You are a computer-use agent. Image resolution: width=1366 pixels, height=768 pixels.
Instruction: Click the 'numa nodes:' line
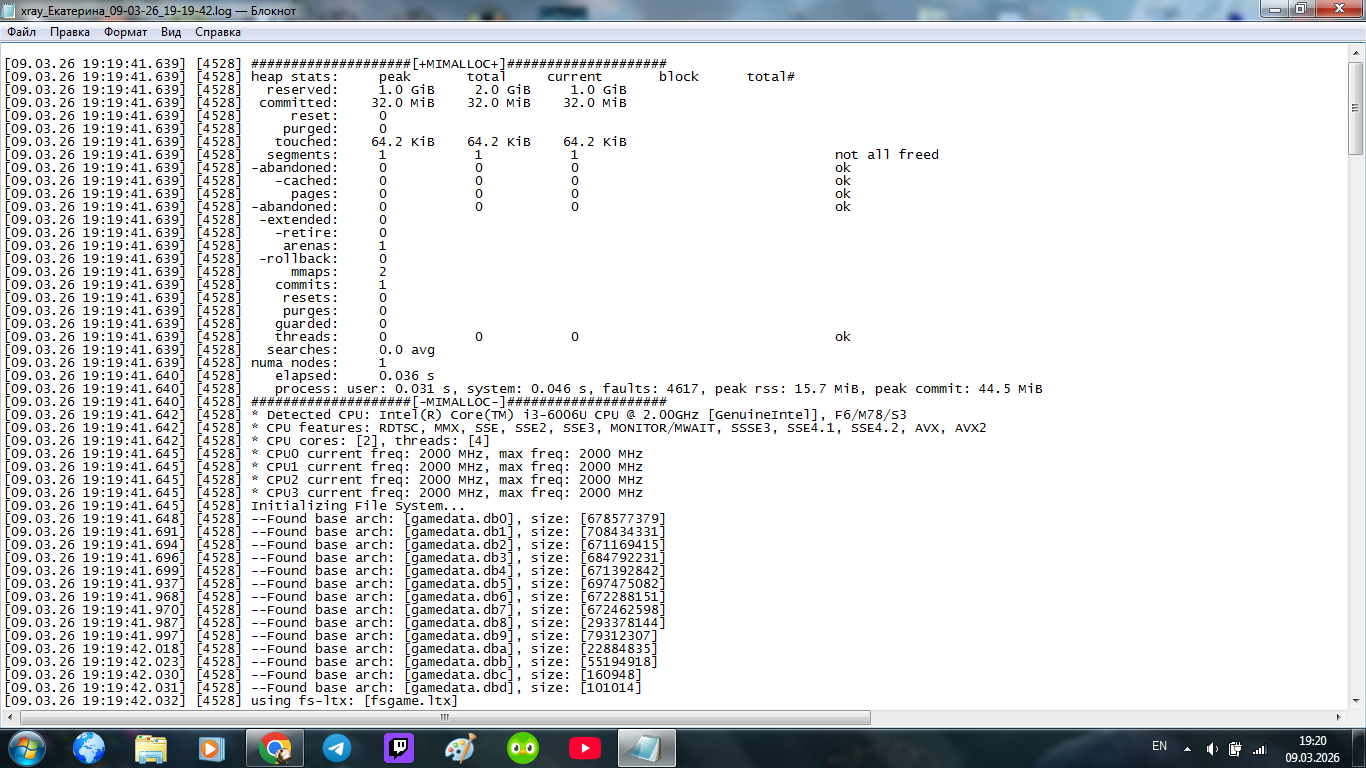point(196,362)
